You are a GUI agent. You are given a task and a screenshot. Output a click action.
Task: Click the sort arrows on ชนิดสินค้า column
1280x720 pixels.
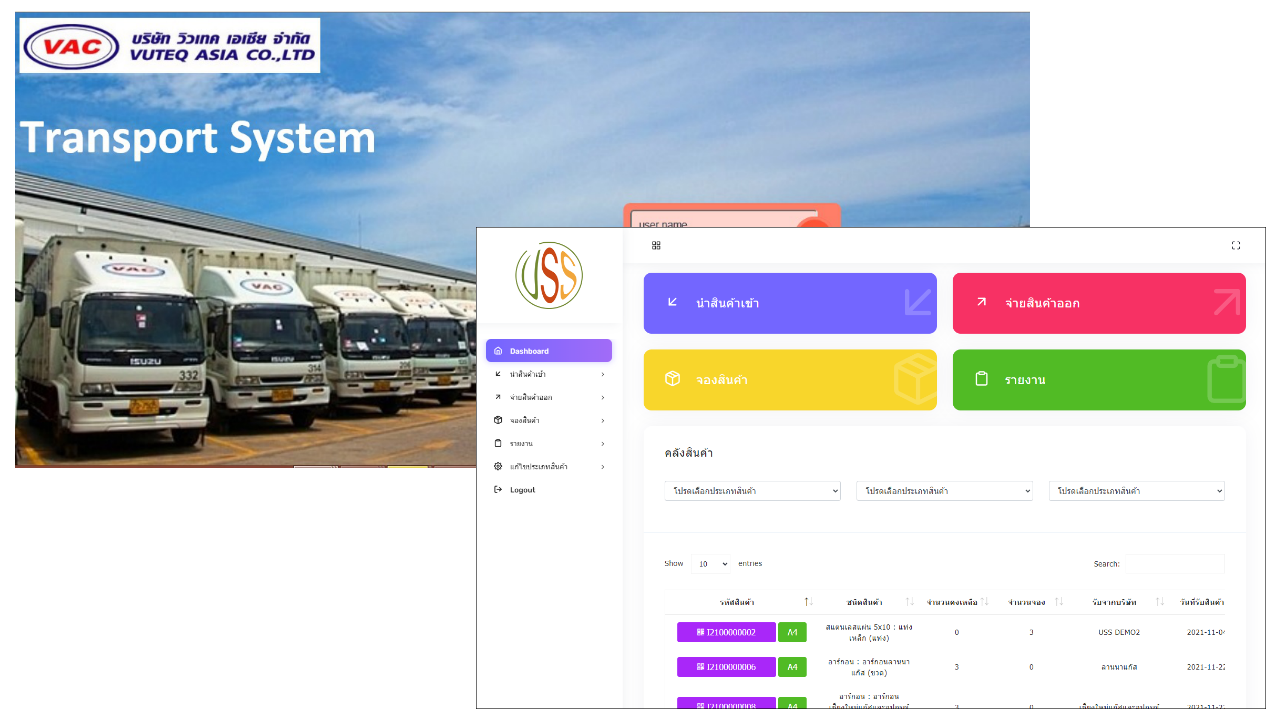[x=909, y=602]
